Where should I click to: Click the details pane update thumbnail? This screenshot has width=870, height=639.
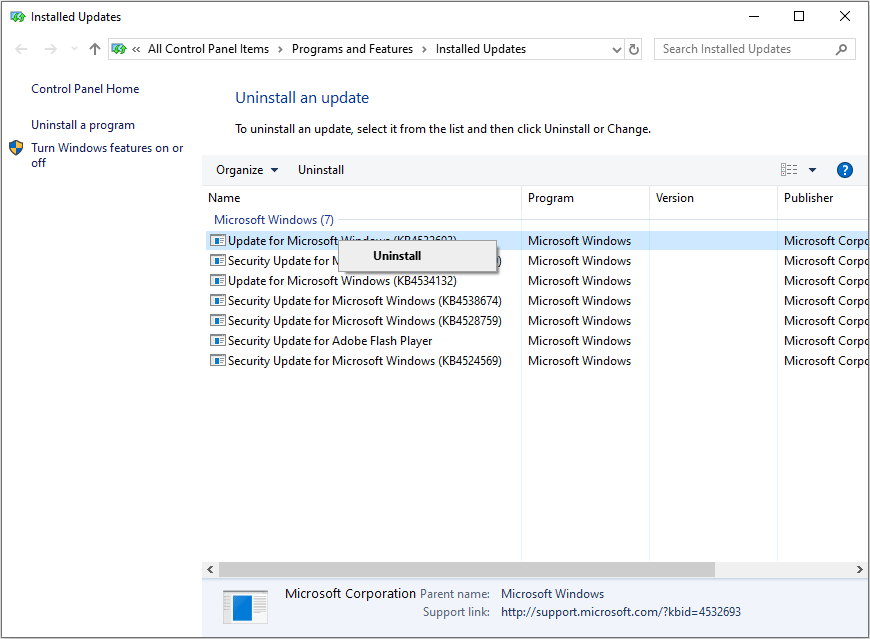pyautogui.click(x=245, y=607)
